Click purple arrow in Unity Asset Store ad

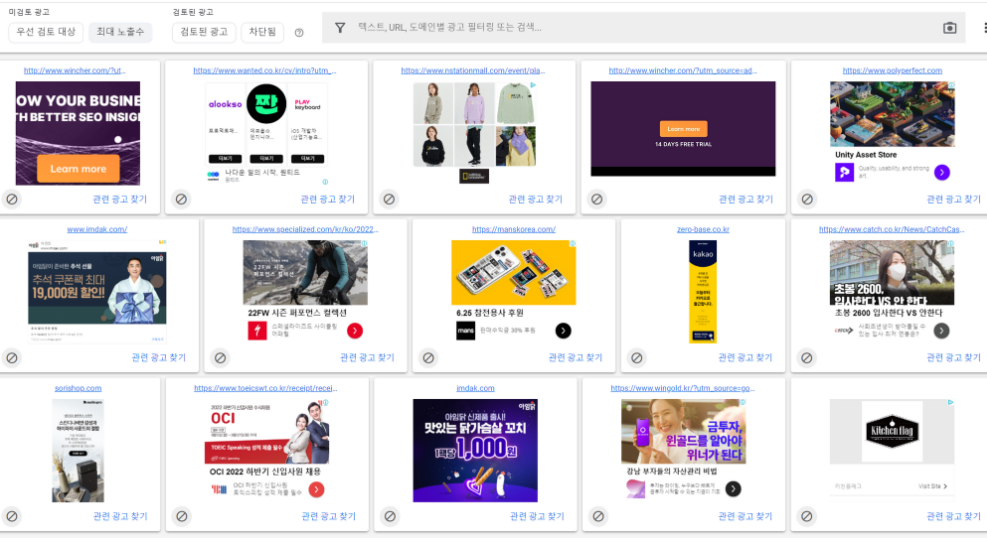click(942, 172)
